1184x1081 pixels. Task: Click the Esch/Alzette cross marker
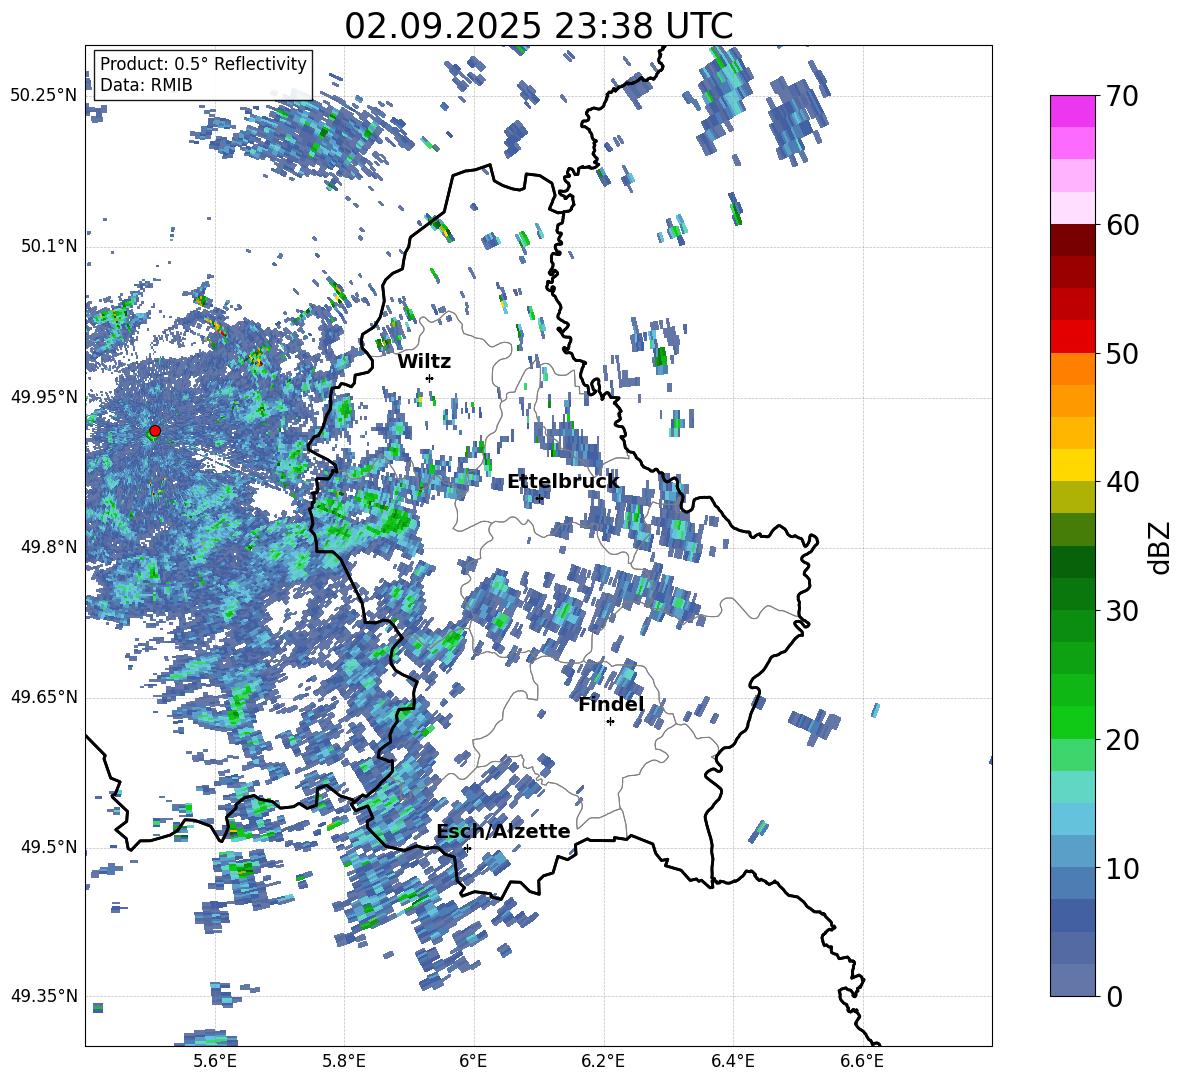pos(467,848)
